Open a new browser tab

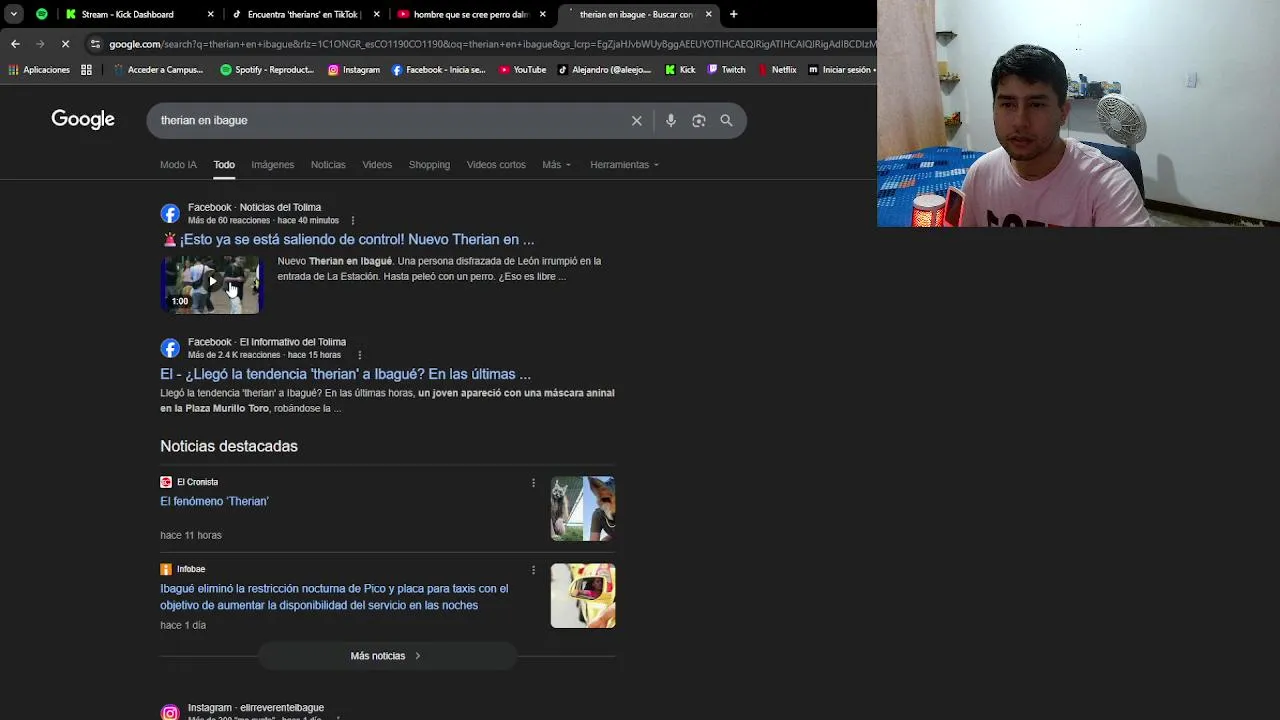[x=733, y=14]
